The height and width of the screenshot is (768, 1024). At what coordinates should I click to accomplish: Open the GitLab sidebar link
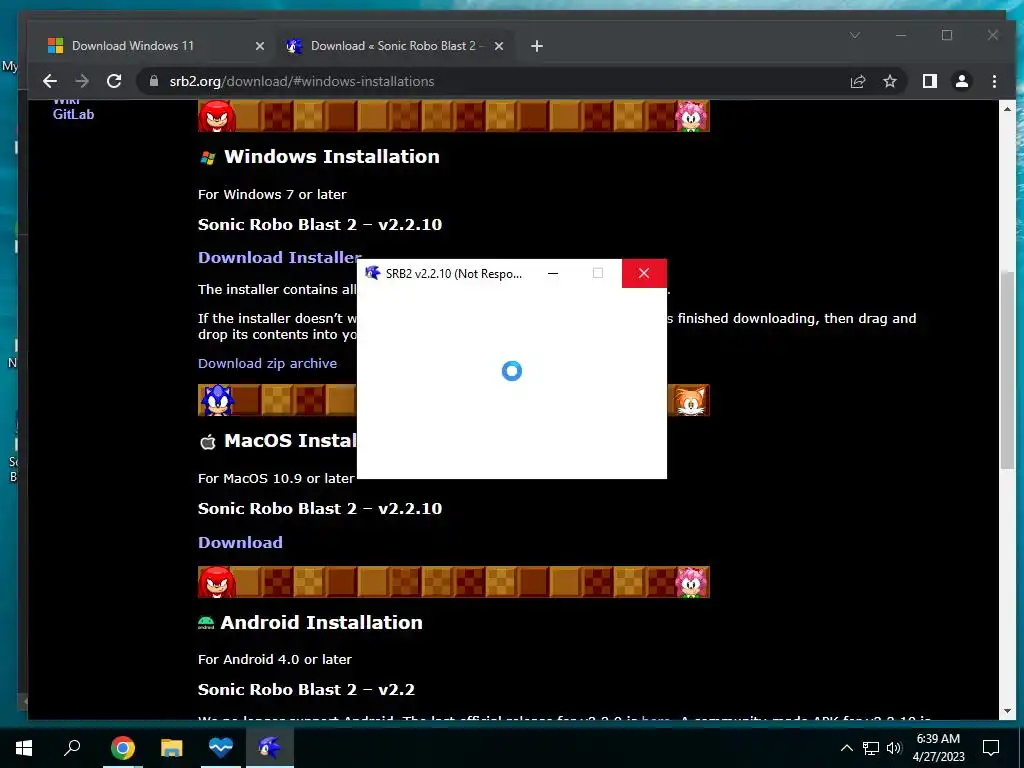click(x=73, y=114)
